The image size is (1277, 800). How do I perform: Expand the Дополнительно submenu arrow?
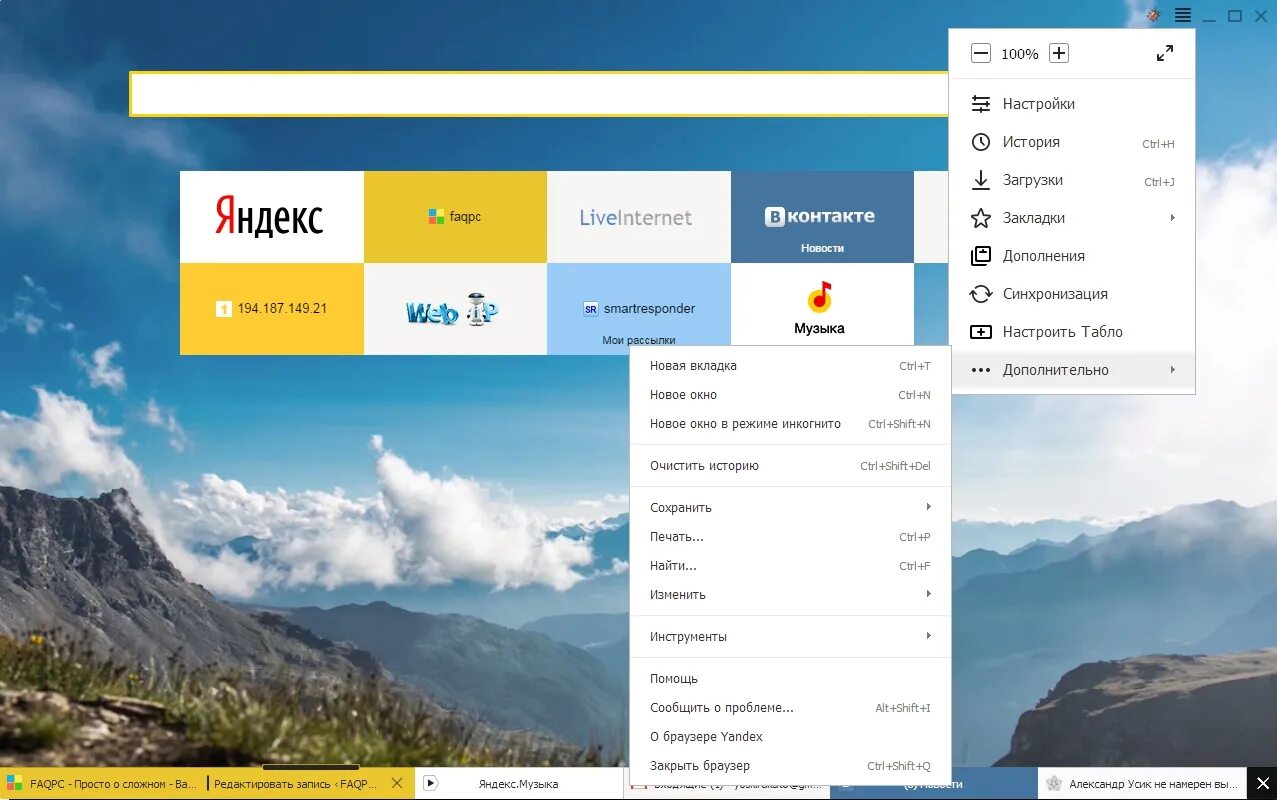click(x=1173, y=370)
